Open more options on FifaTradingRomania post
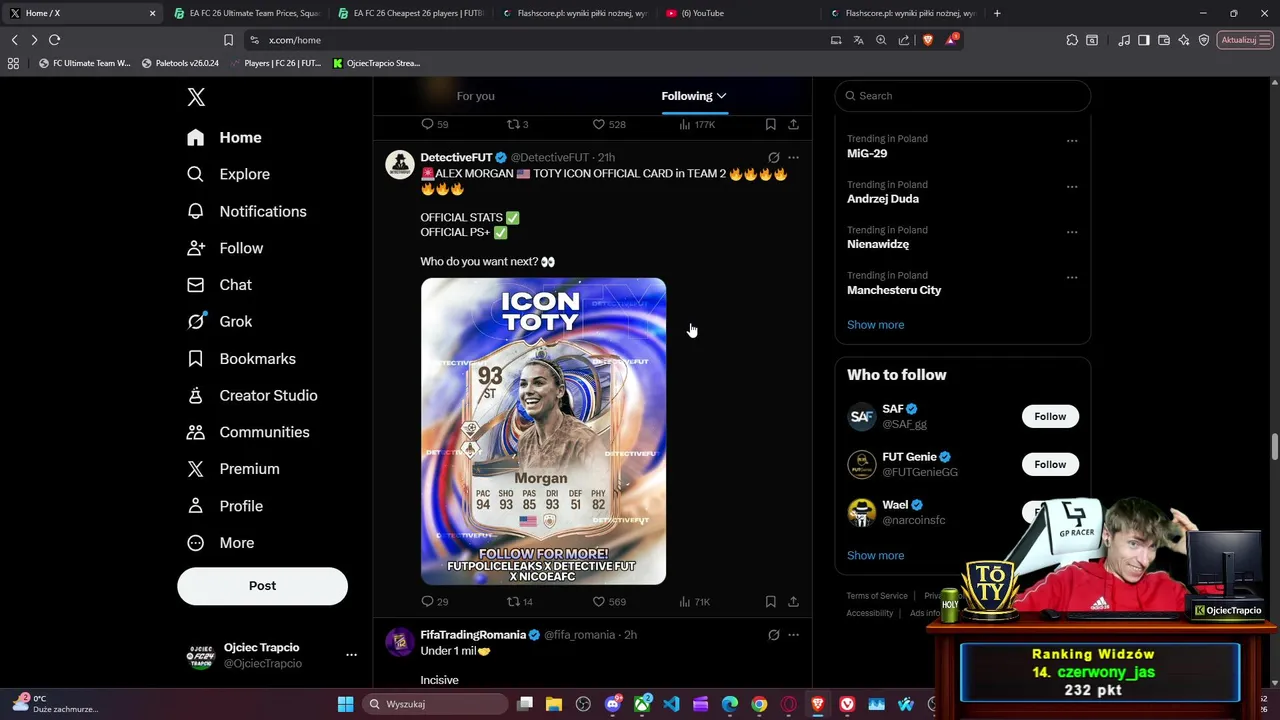Image resolution: width=1280 pixels, height=720 pixels. 793,635
